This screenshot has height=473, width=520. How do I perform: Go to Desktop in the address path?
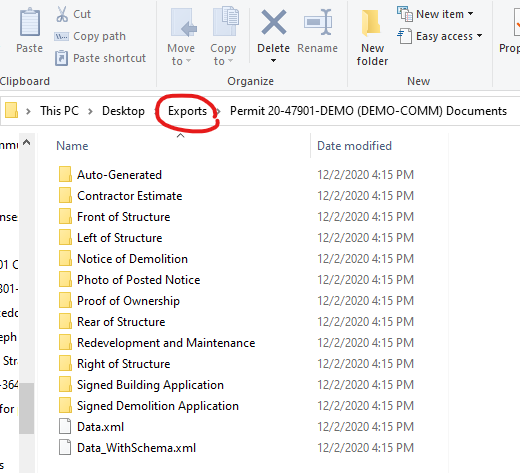click(123, 111)
